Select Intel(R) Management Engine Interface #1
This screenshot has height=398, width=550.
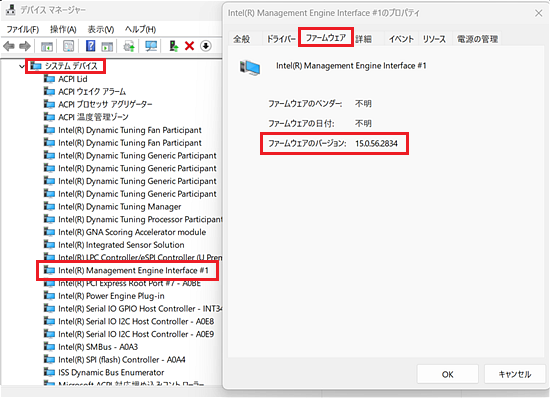click(x=133, y=270)
